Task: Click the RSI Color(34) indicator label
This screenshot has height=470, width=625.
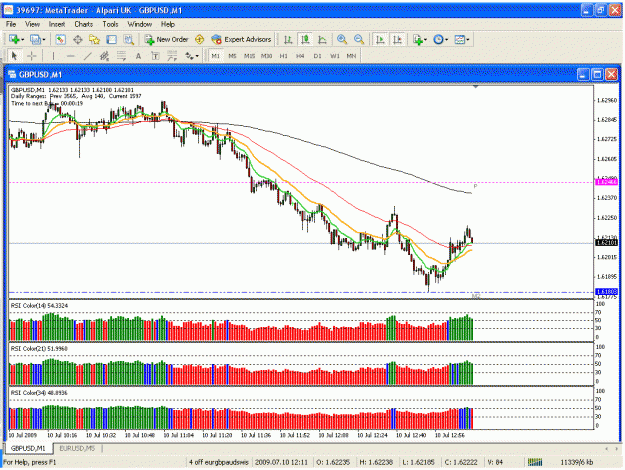Action: 39,393
